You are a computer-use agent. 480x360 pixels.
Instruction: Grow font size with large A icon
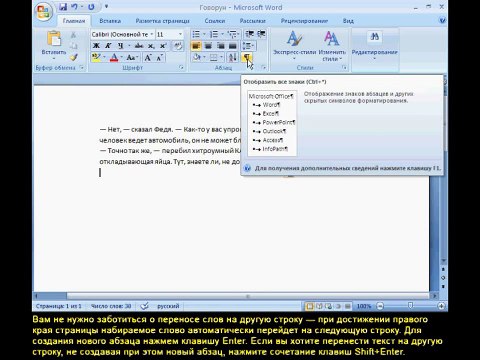click(x=148, y=57)
